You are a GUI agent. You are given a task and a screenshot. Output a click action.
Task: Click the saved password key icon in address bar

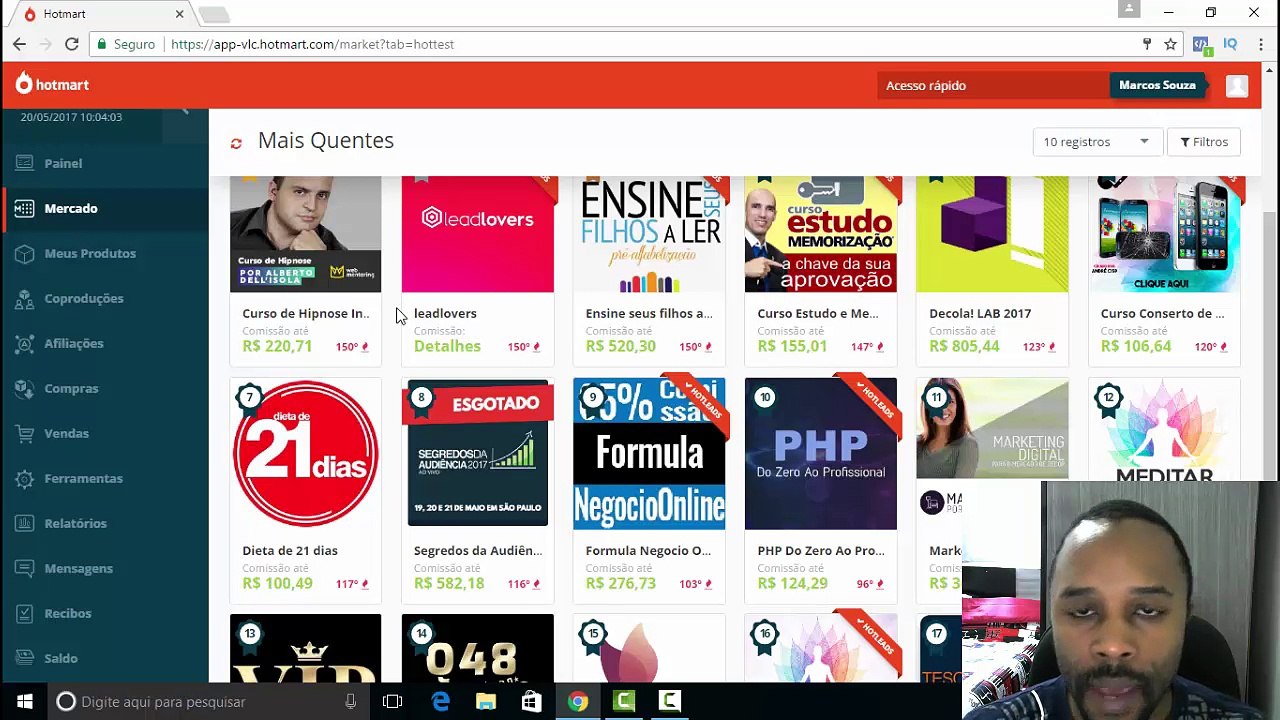tap(1147, 44)
